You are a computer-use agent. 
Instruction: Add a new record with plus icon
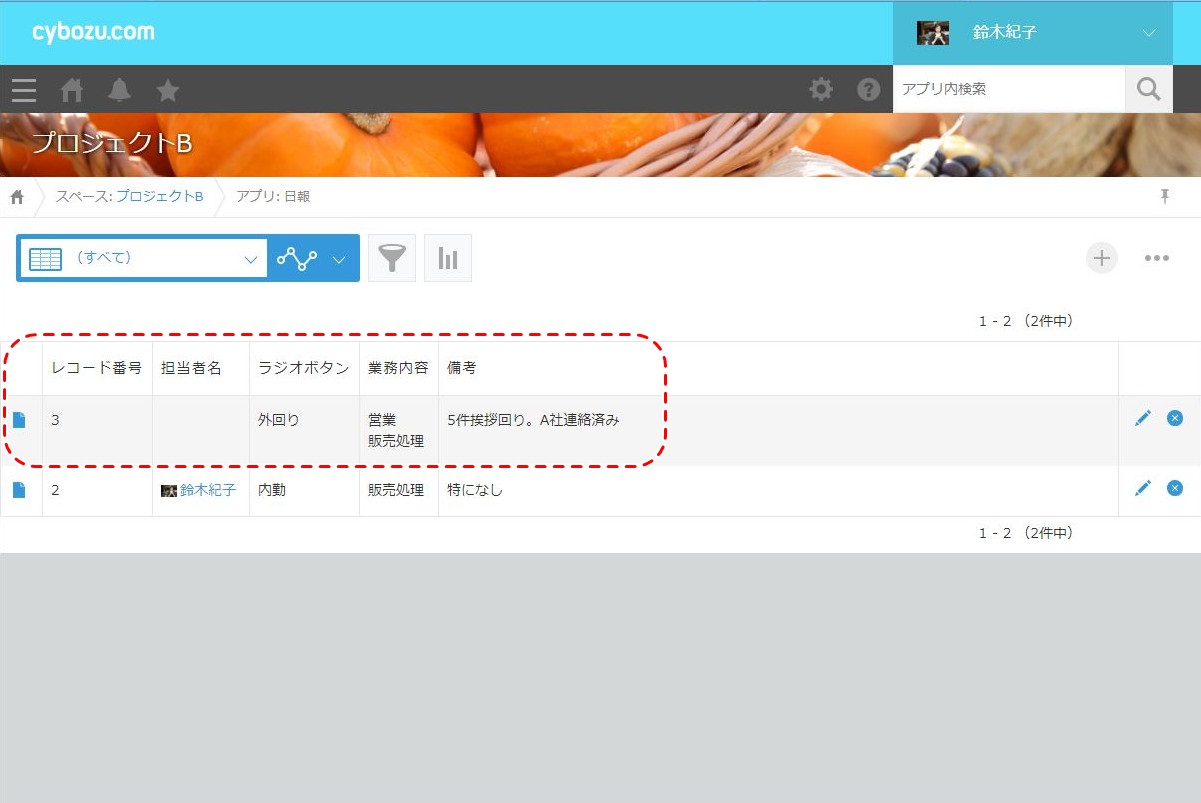[x=1102, y=258]
